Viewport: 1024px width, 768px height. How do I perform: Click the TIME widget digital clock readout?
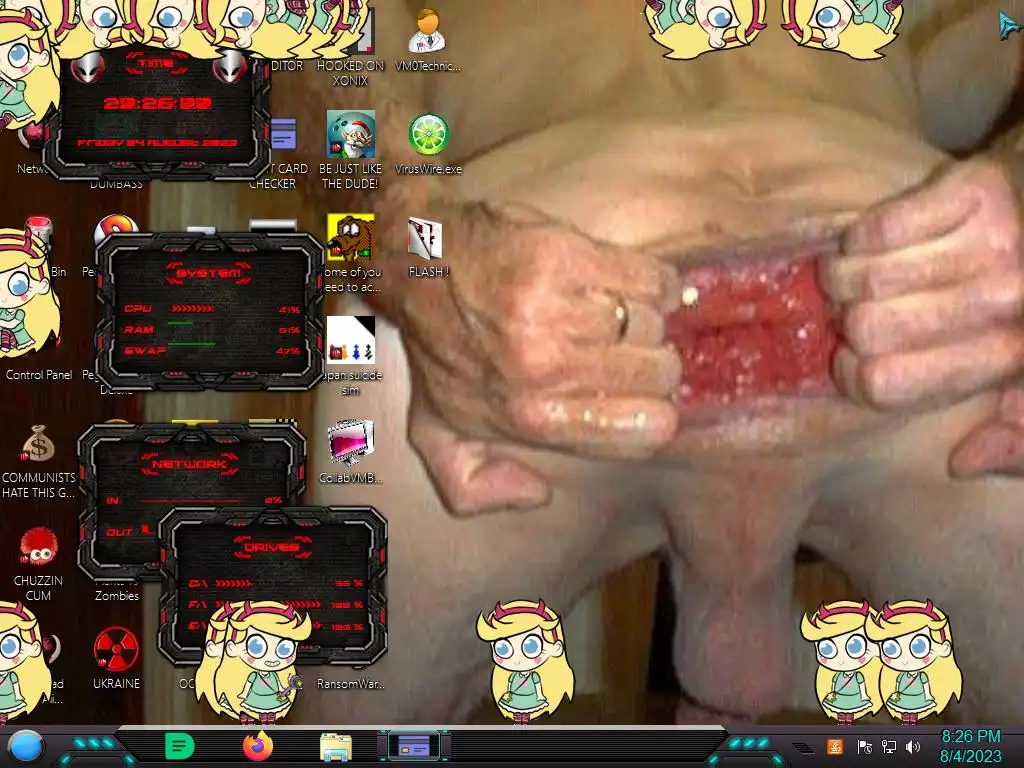(x=157, y=103)
